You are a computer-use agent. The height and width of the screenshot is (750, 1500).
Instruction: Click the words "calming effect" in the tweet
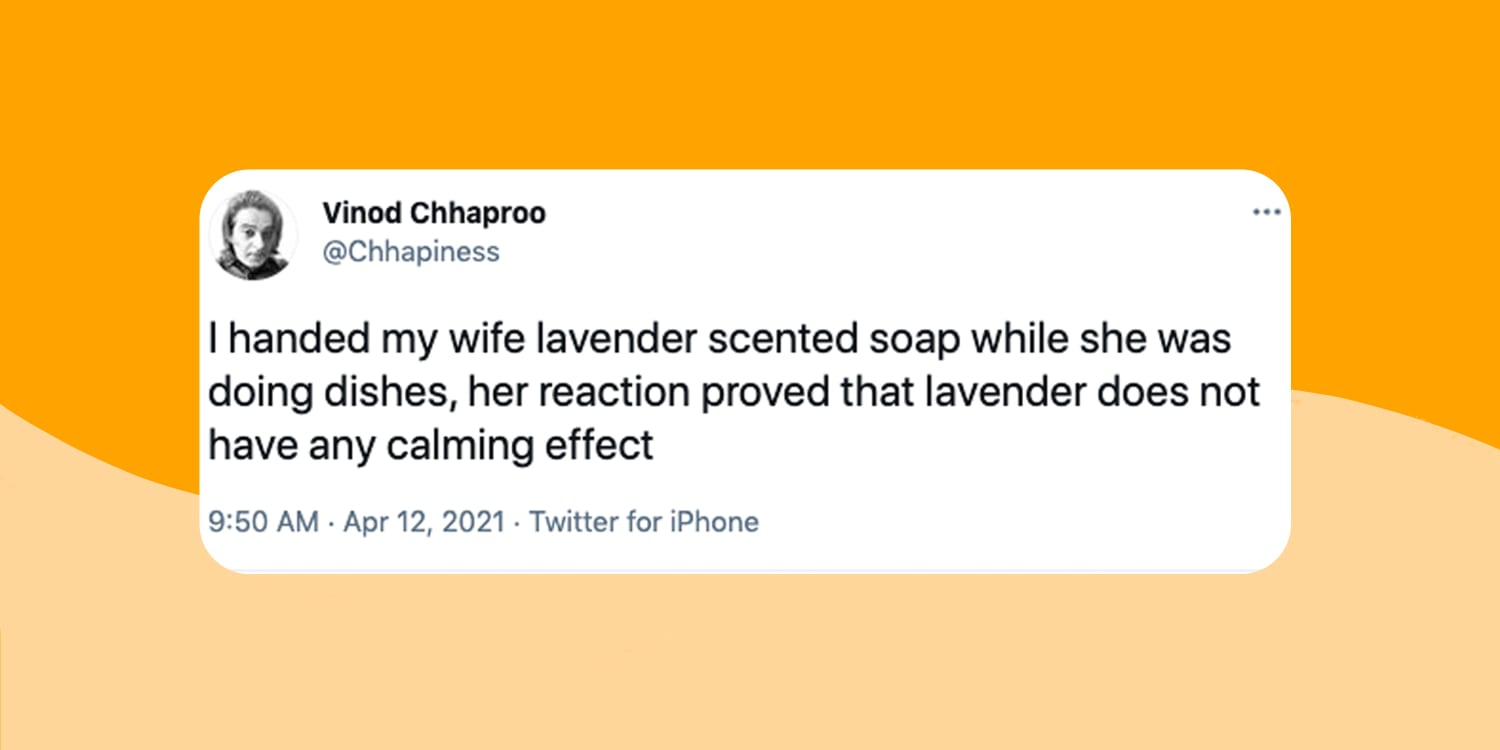520,445
